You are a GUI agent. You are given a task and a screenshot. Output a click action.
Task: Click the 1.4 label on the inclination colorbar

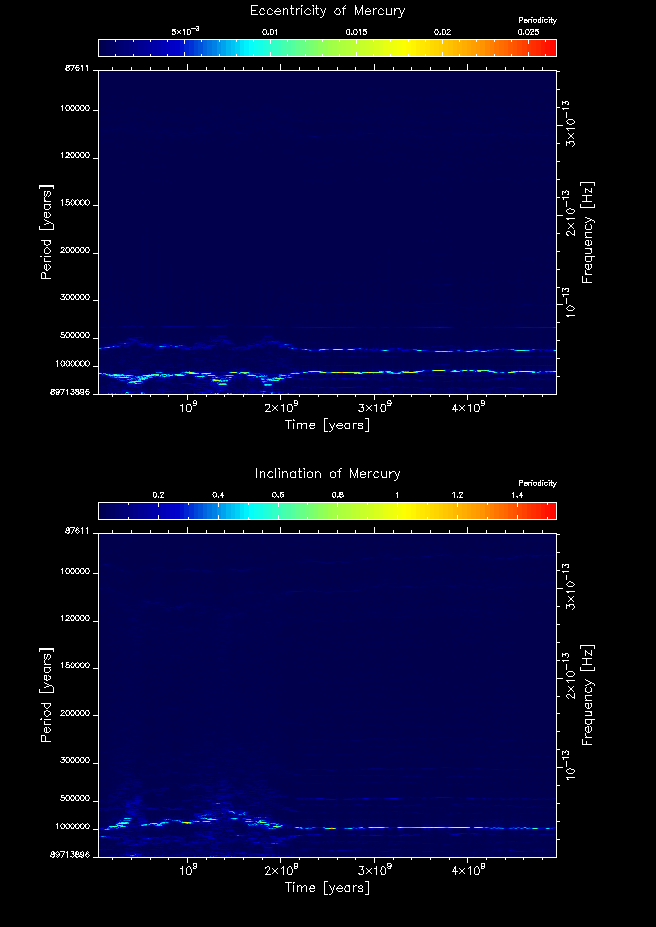coord(517,495)
